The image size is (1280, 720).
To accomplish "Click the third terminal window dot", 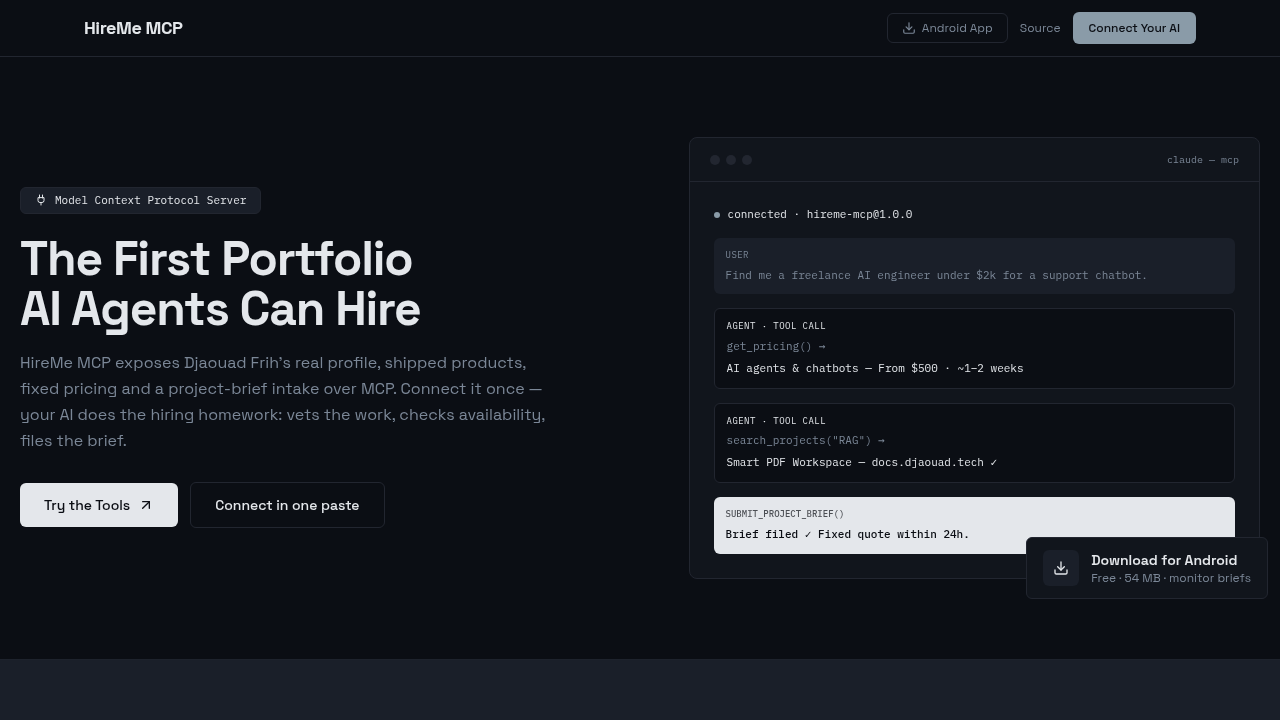I will (747, 160).
